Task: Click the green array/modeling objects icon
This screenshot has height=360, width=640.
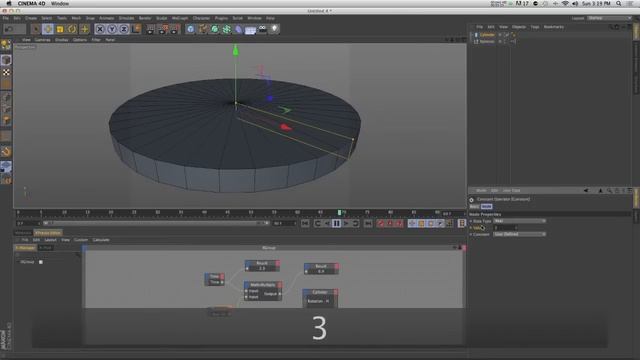Action: pyautogui.click(x=227, y=29)
